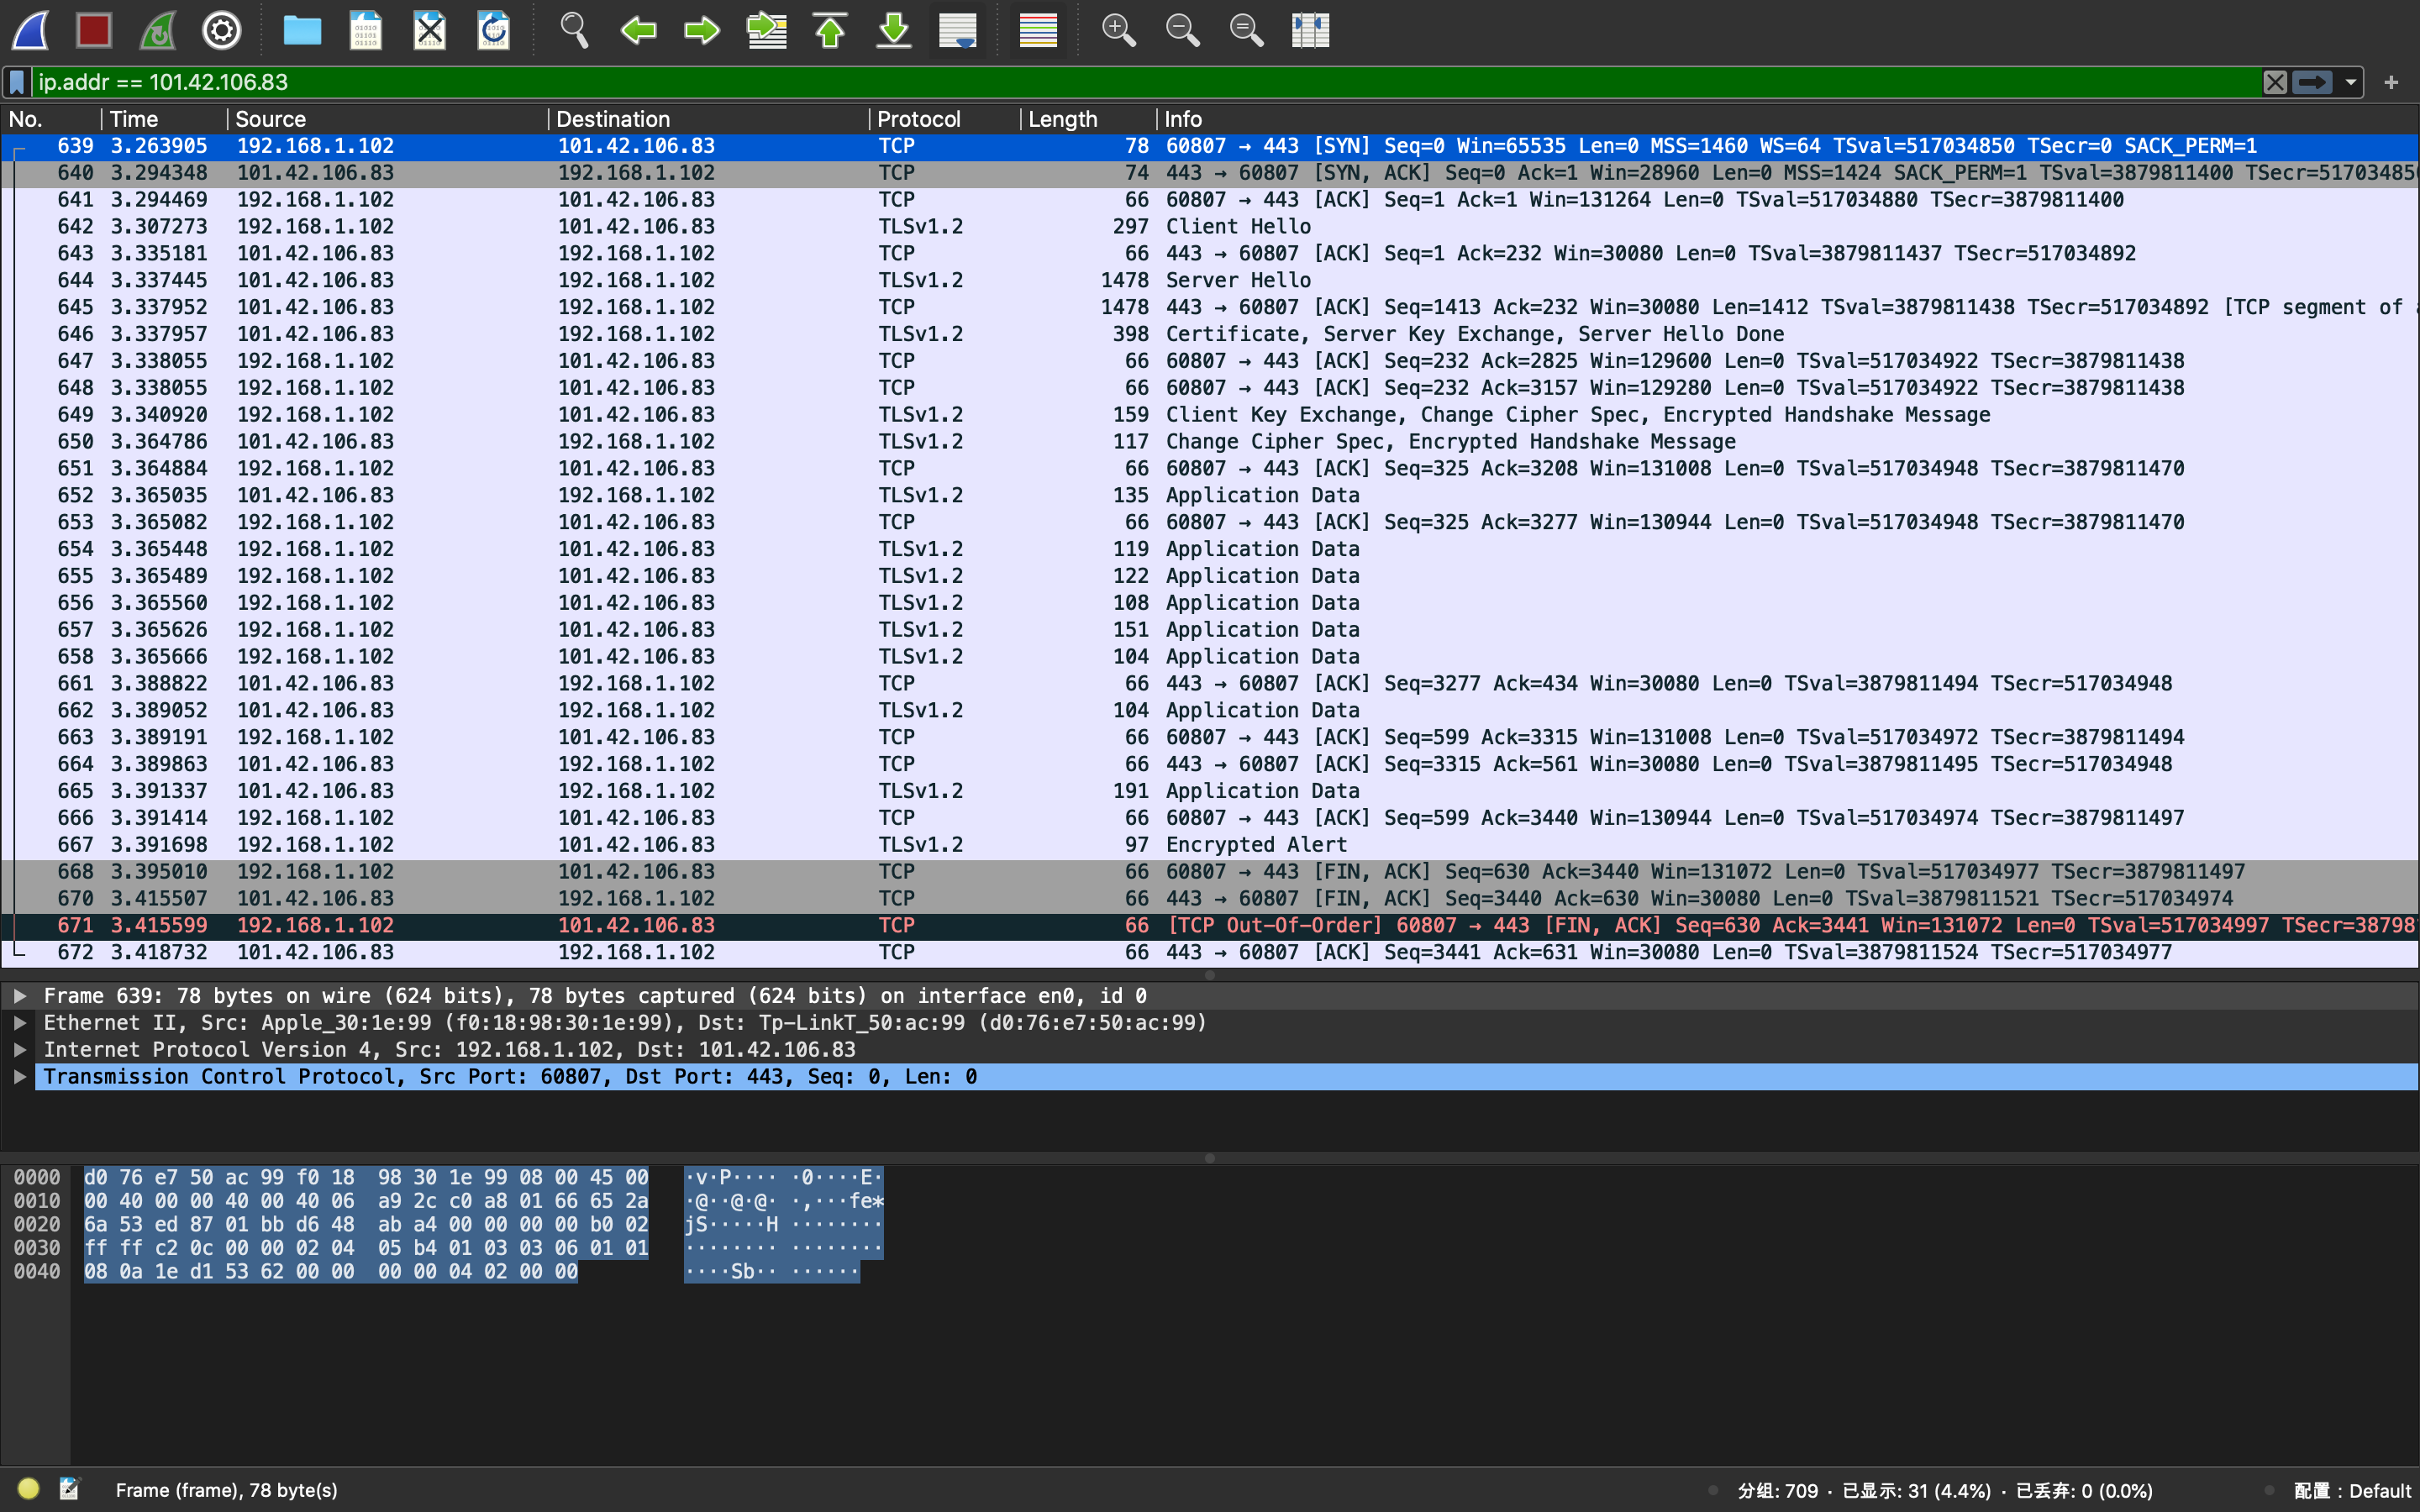Go back in packet history
Screen dimensions: 2420x1512
(638, 30)
